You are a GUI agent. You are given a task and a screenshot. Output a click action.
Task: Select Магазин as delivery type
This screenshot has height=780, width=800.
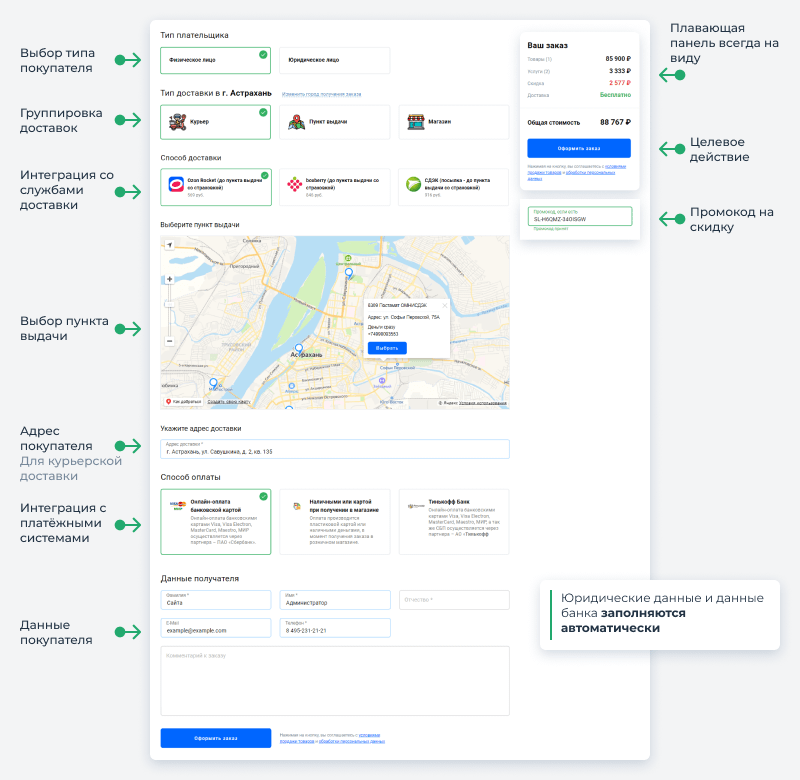(453, 122)
